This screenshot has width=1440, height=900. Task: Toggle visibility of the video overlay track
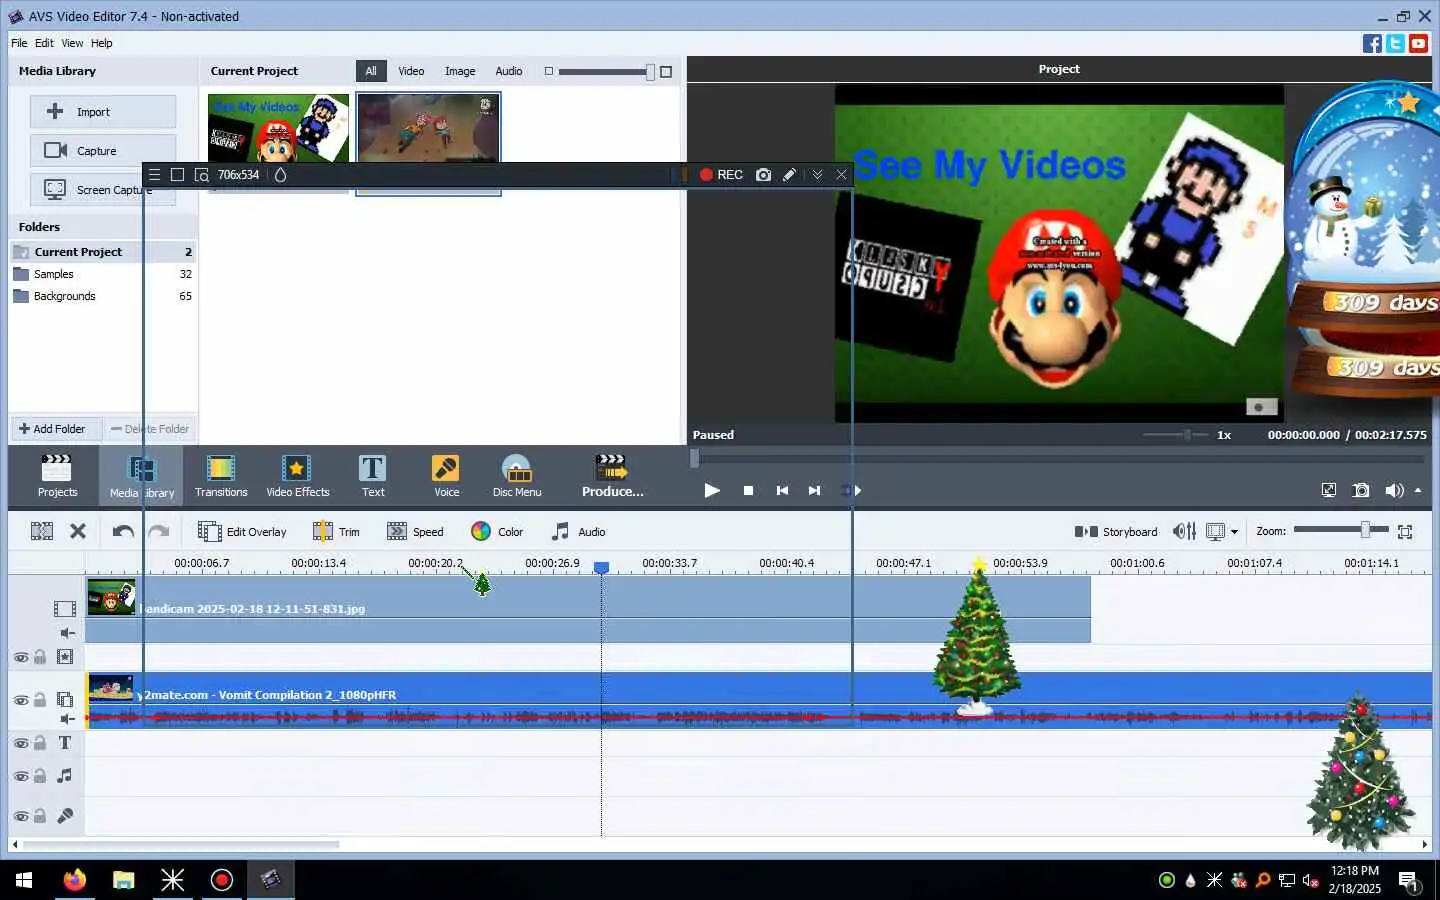coord(21,700)
